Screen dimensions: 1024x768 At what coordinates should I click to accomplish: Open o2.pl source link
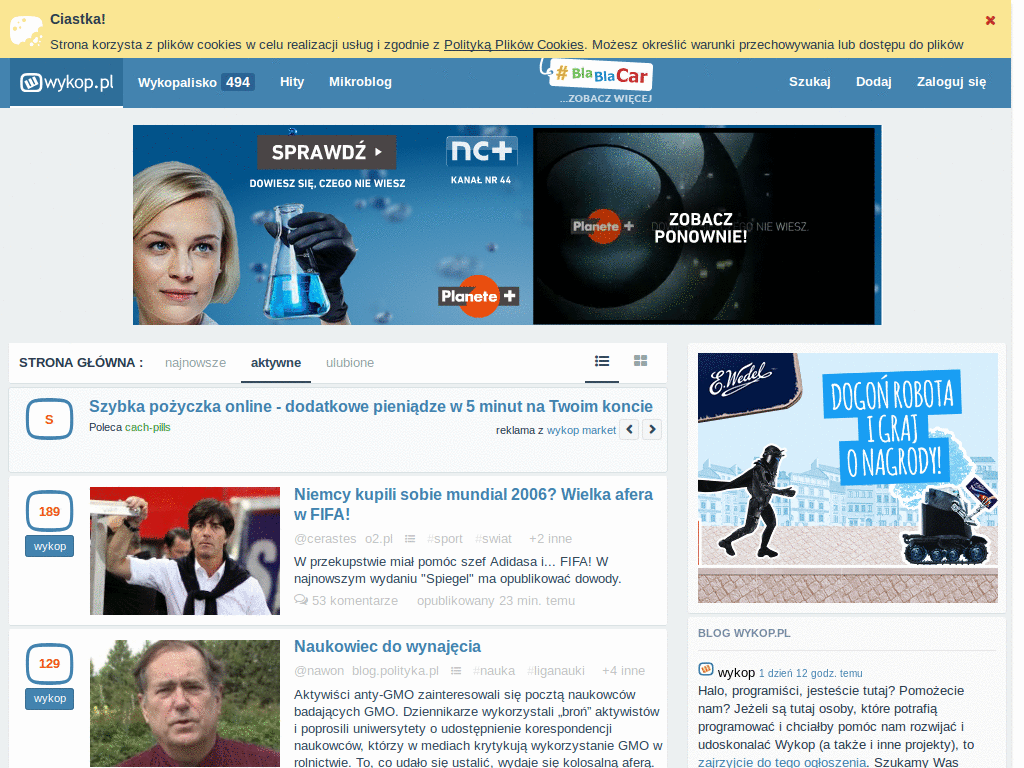379,539
